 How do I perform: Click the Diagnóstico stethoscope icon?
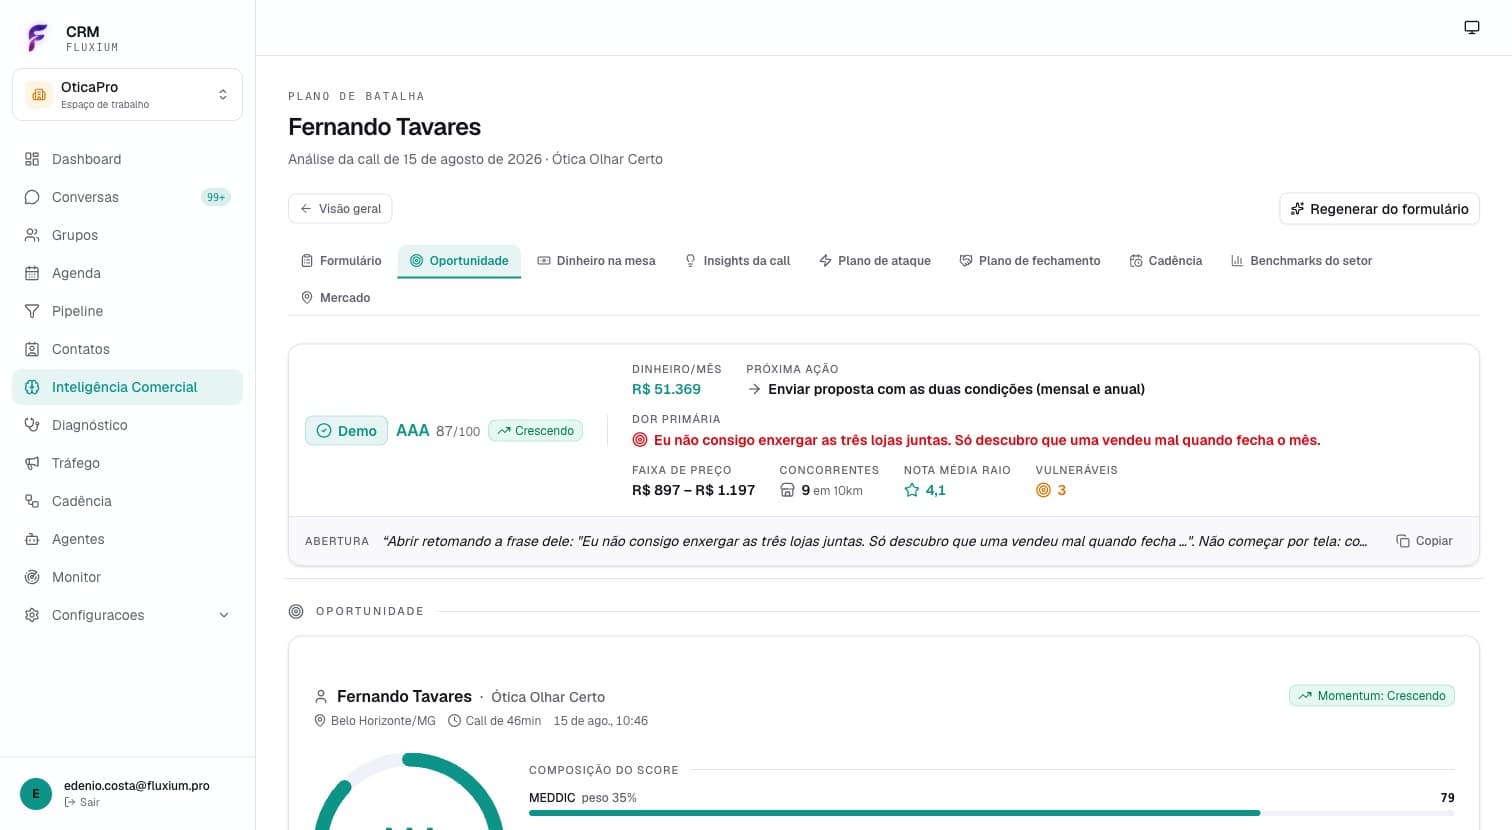[x=32, y=425]
